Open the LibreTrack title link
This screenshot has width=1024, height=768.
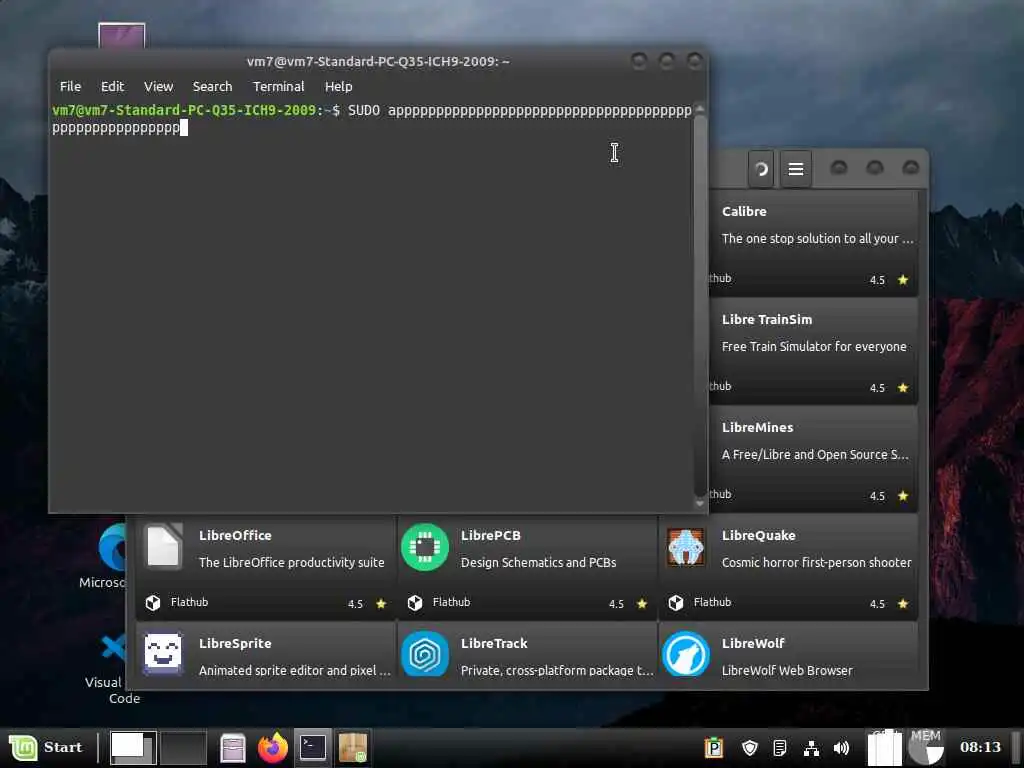coord(494,643)
